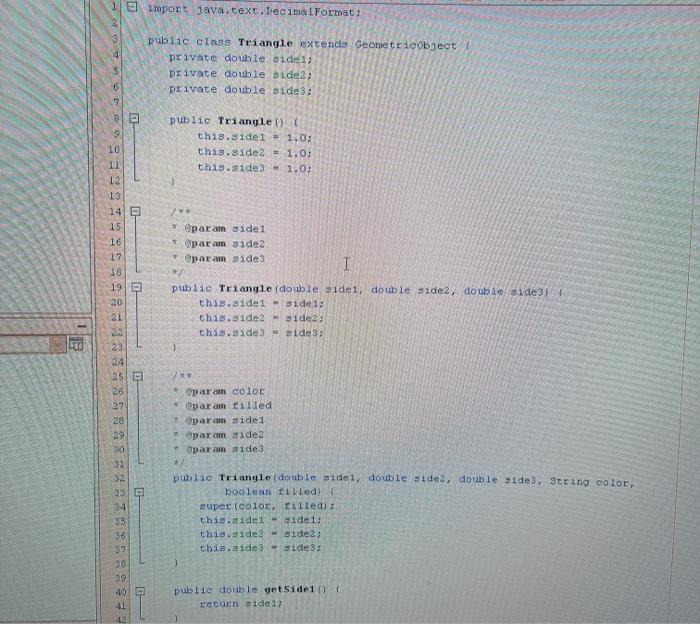700x624 pixels.
Task: Click 'this.side2 = side2;' on line 21
Action: point(261,318)
